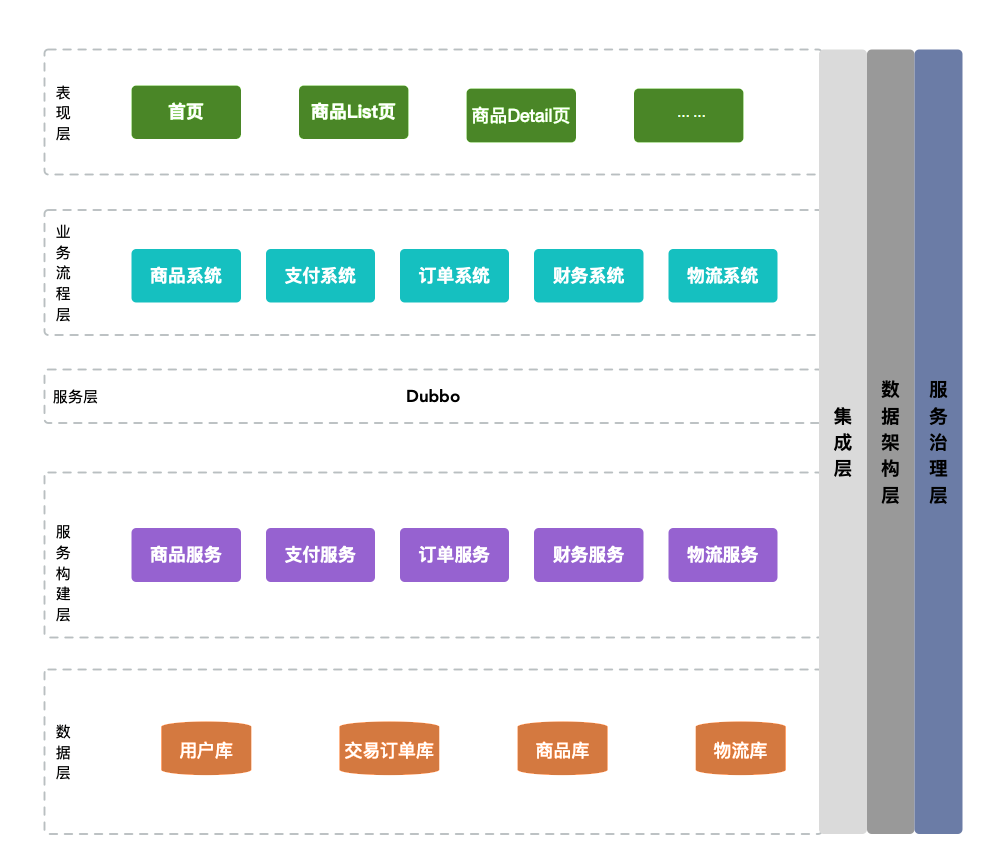992x860 pixels.
Task: Click the 数据架构层 vertical bar label
Action: pyautogui.click(x=890, y=442)
